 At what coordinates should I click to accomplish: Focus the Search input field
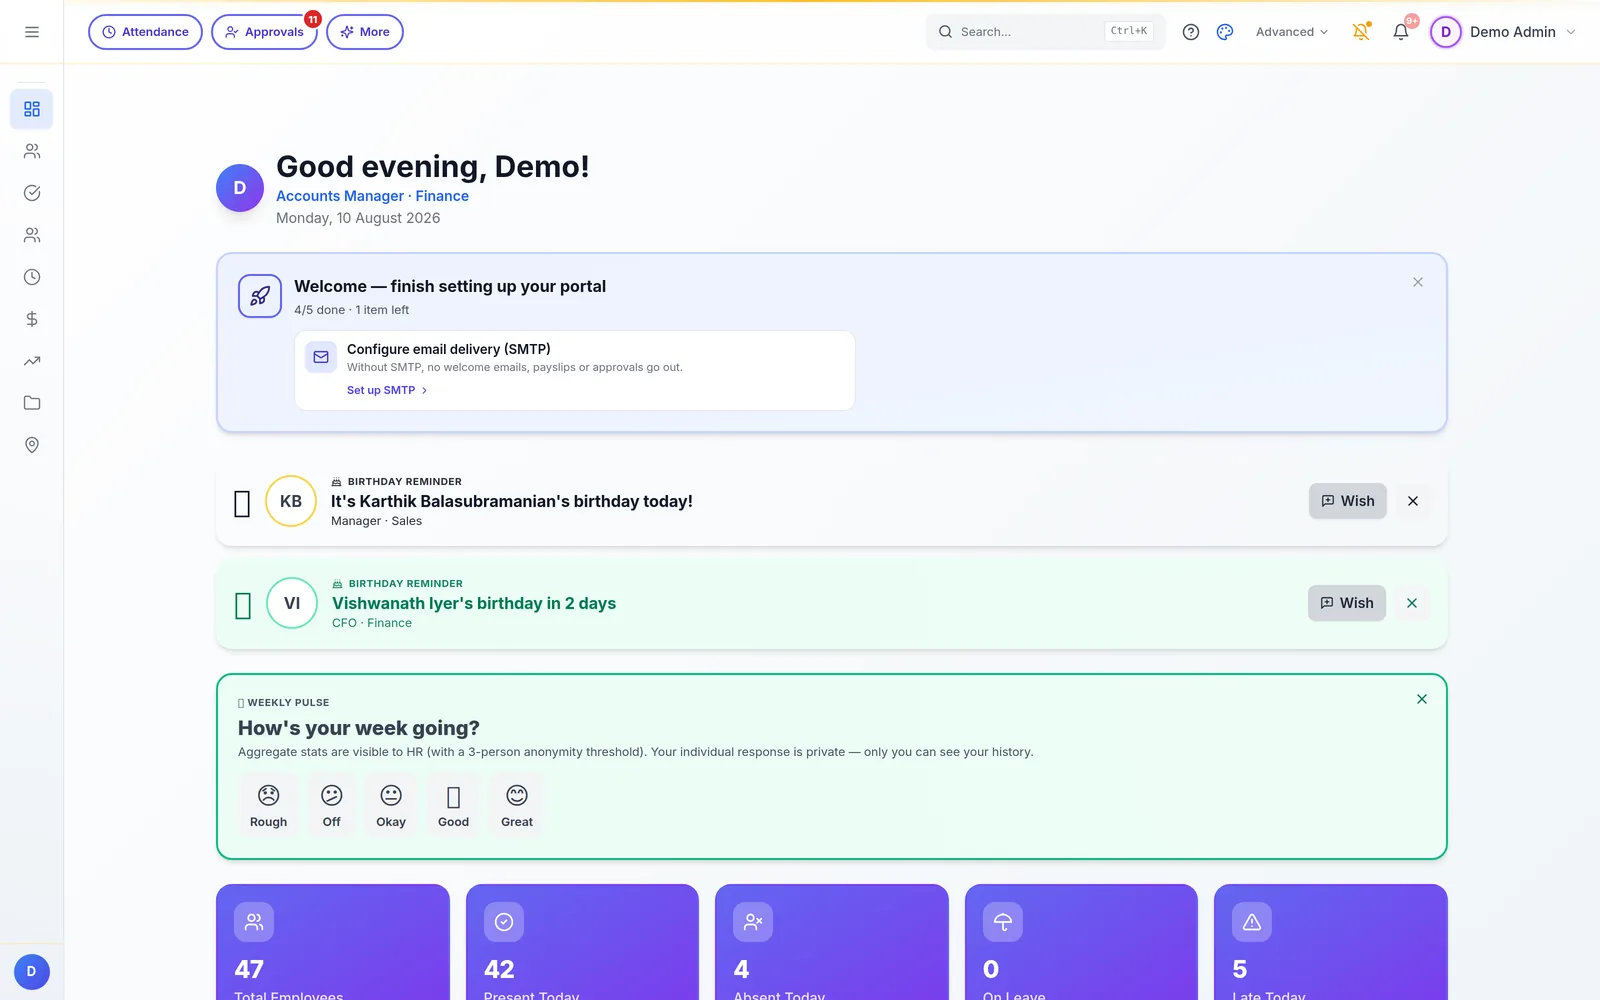point(1045,32)
